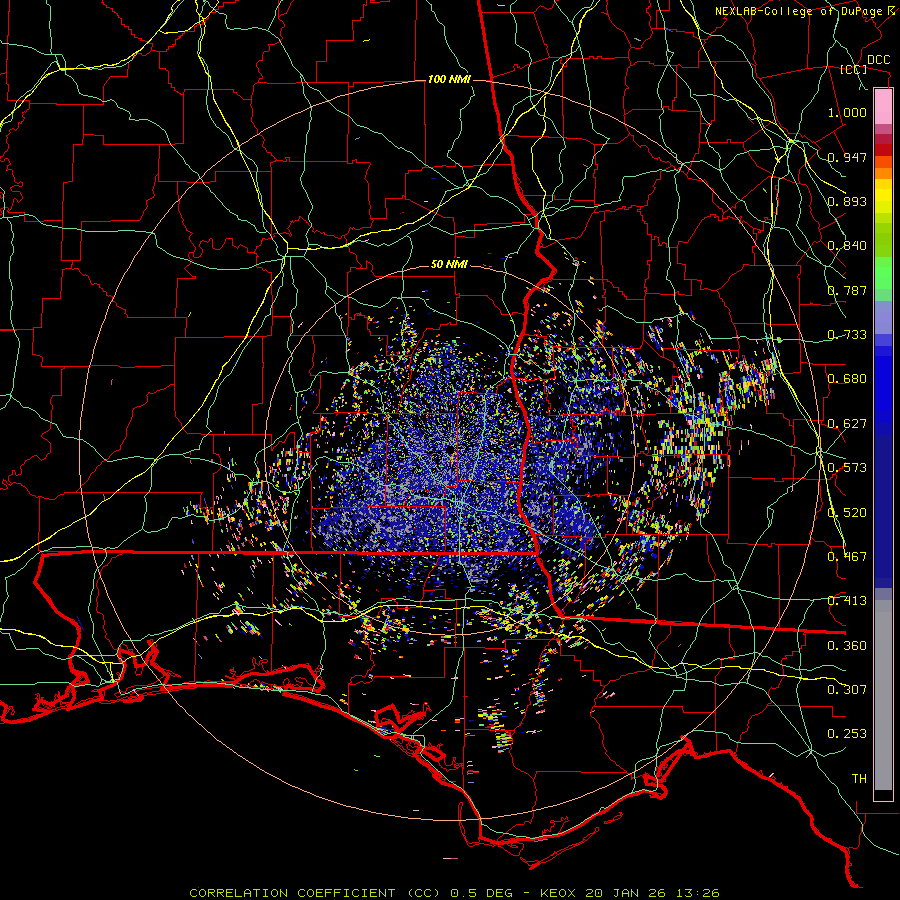Click the red segment of the color bar
The image size is (900, 900).
pos(883,149)
